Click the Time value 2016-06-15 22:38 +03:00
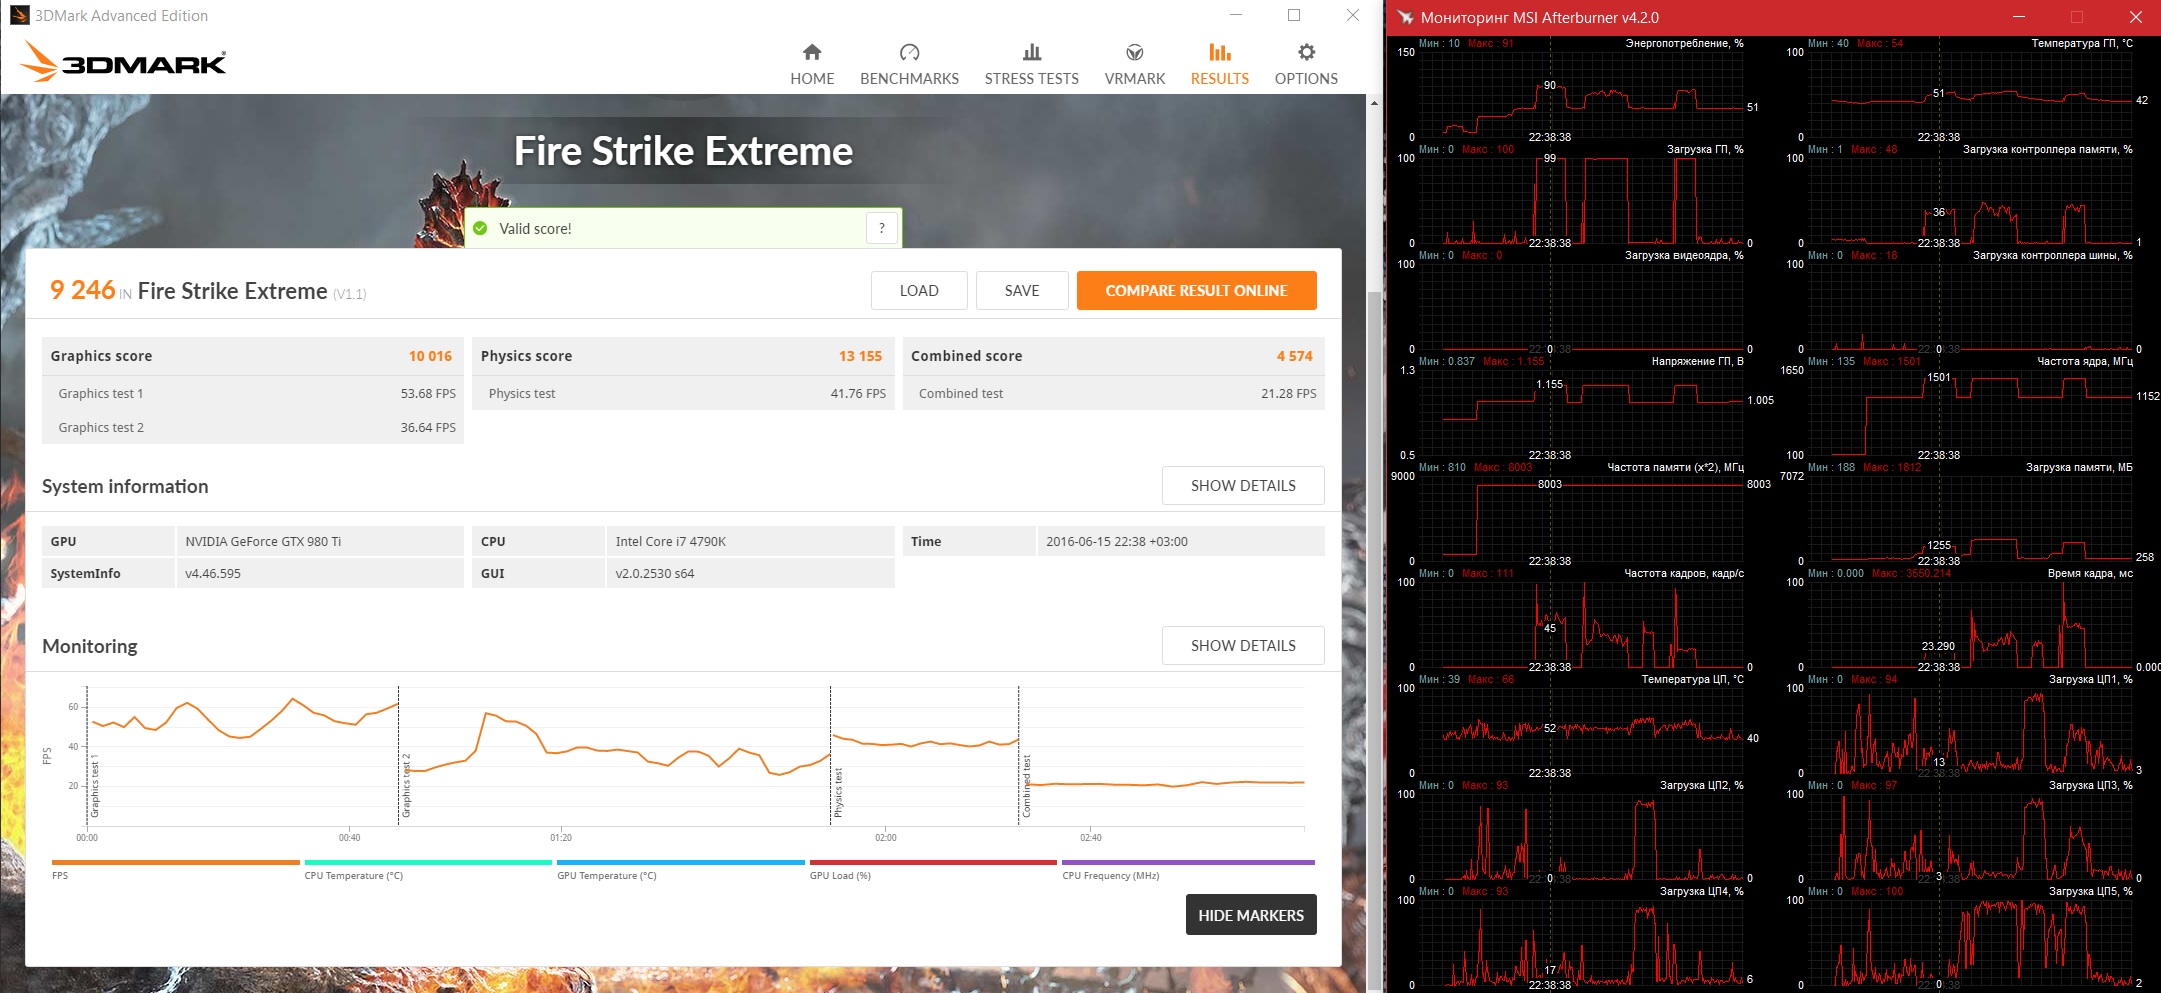Screen dimensions: 2161x993 [x=1117, y=541]
